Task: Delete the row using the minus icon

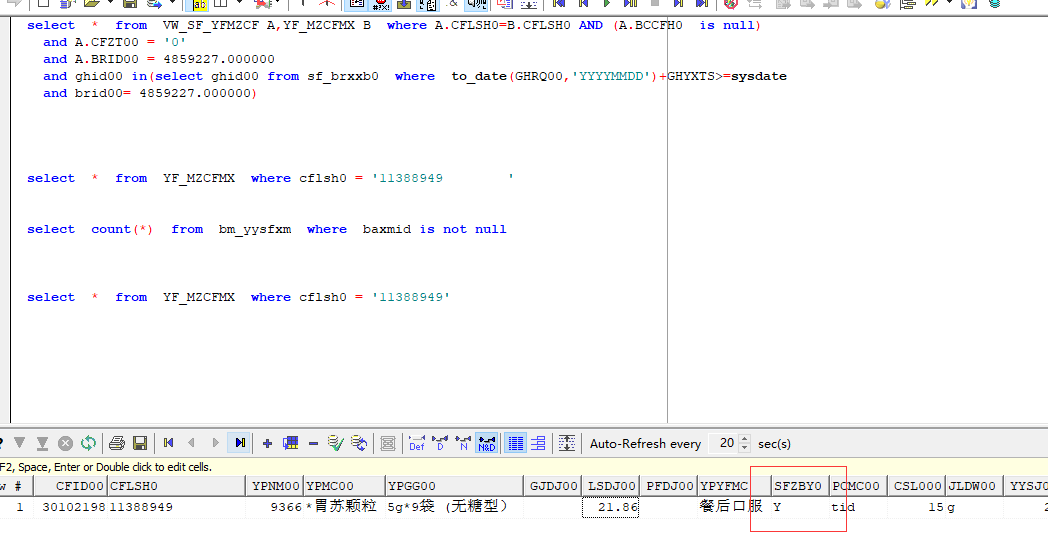Action: click(x=313, y=443)
